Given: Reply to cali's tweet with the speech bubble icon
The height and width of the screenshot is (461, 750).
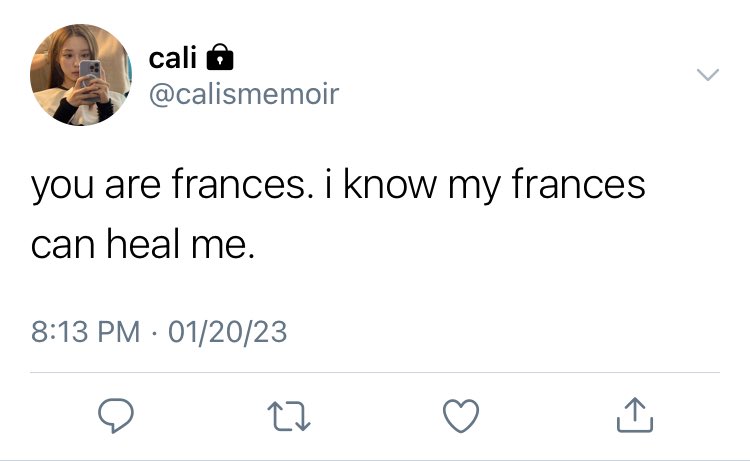Looking at the screenshot, I should tap(116, 415).
